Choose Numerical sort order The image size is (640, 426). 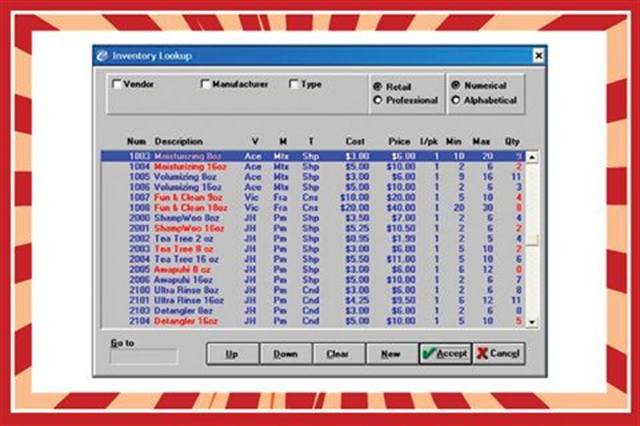pos(456,85)
